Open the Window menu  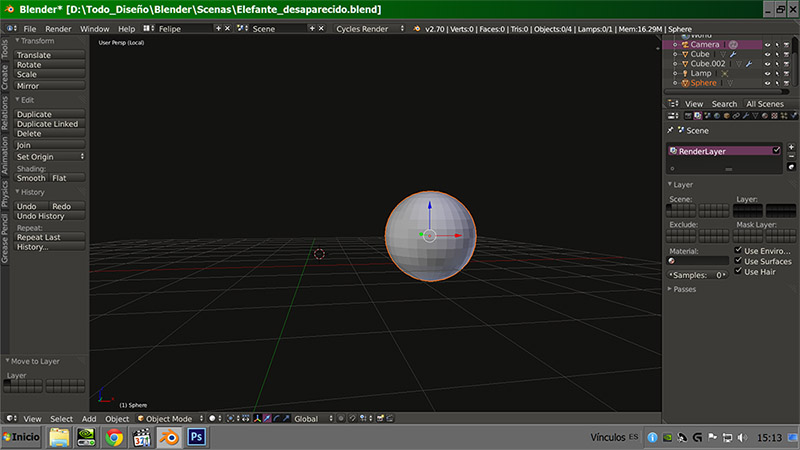(x=94, y=29)
